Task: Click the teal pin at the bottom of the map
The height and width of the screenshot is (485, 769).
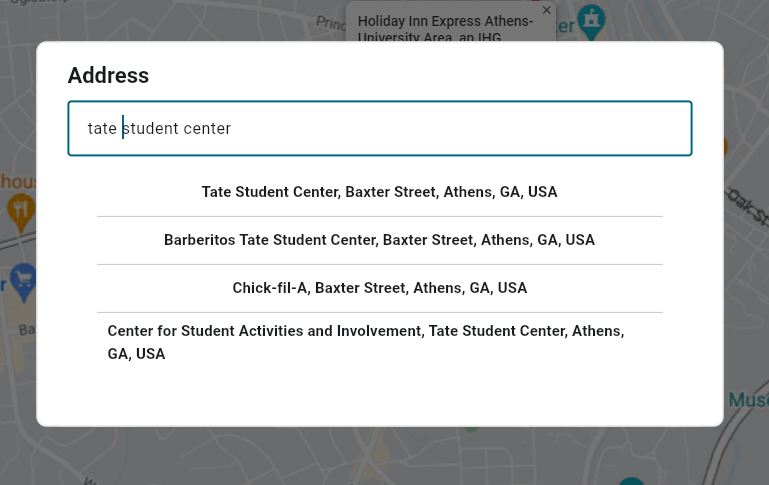Action: pyautogui.click(x=632, y=481)
